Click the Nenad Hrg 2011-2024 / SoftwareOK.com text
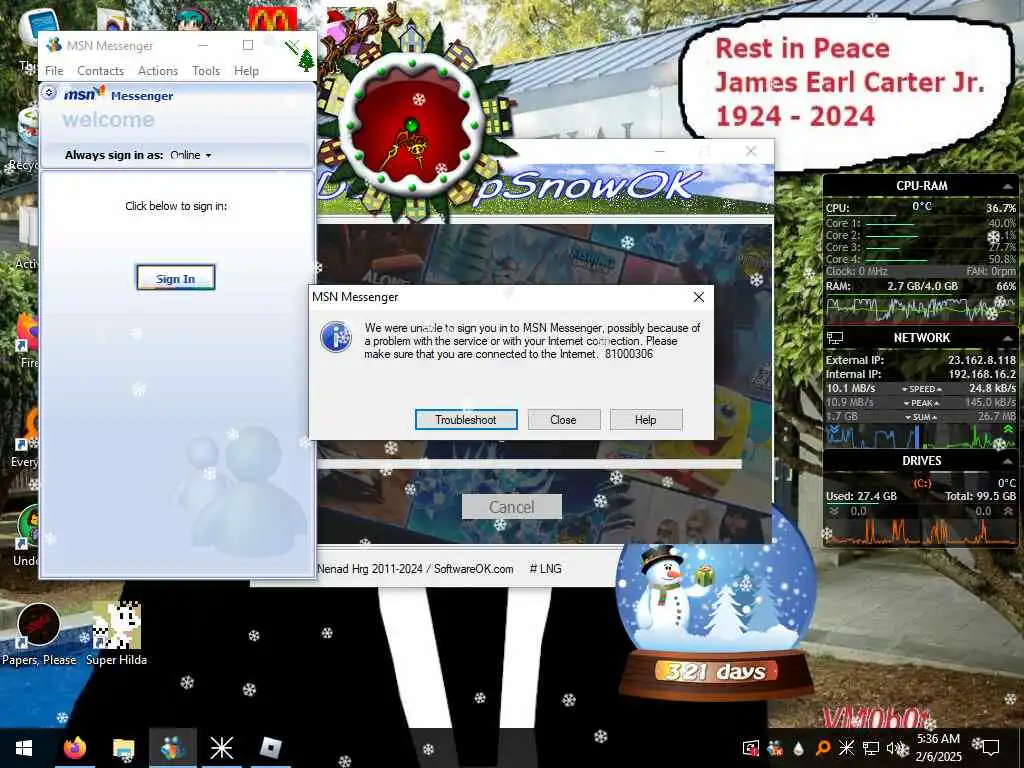The image size is (1024, 768). click(415, 569)
